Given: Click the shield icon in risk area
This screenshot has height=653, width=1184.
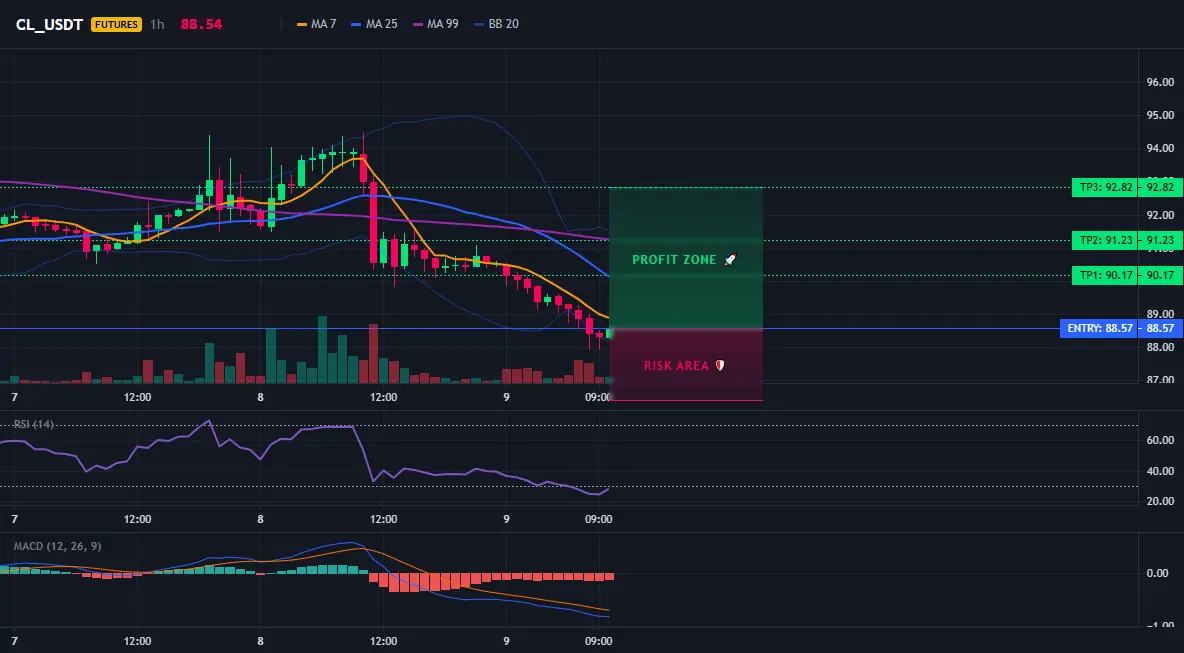Looking at the screenshot, I should point(720,365).
